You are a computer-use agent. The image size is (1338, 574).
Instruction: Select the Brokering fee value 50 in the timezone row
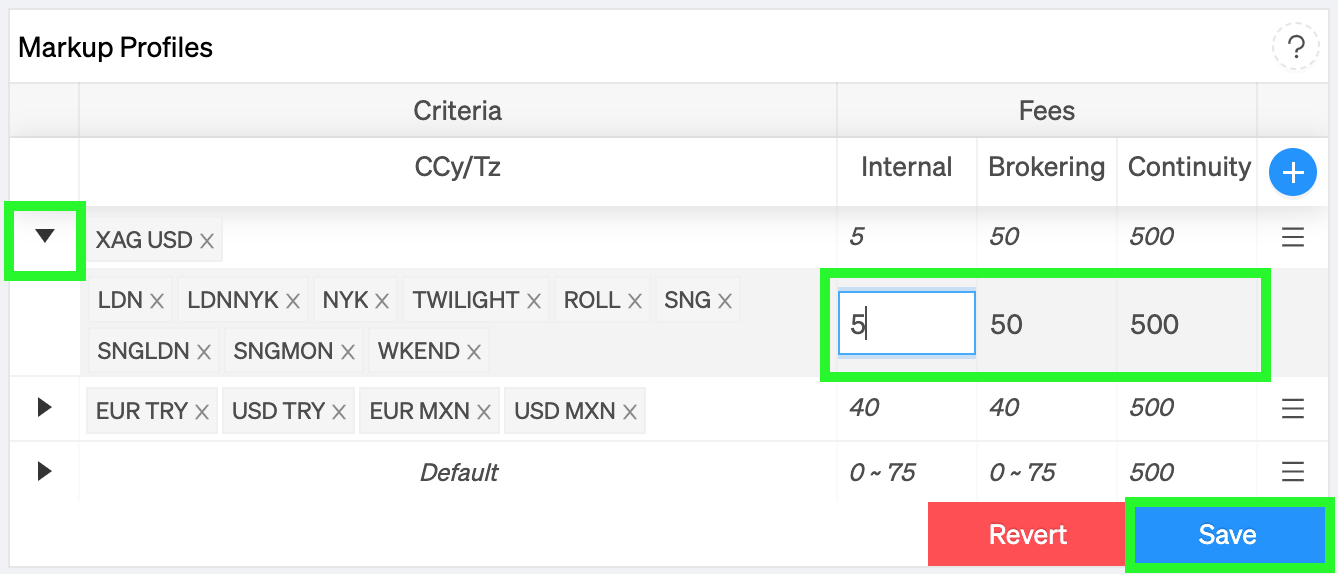[1006, 324]
